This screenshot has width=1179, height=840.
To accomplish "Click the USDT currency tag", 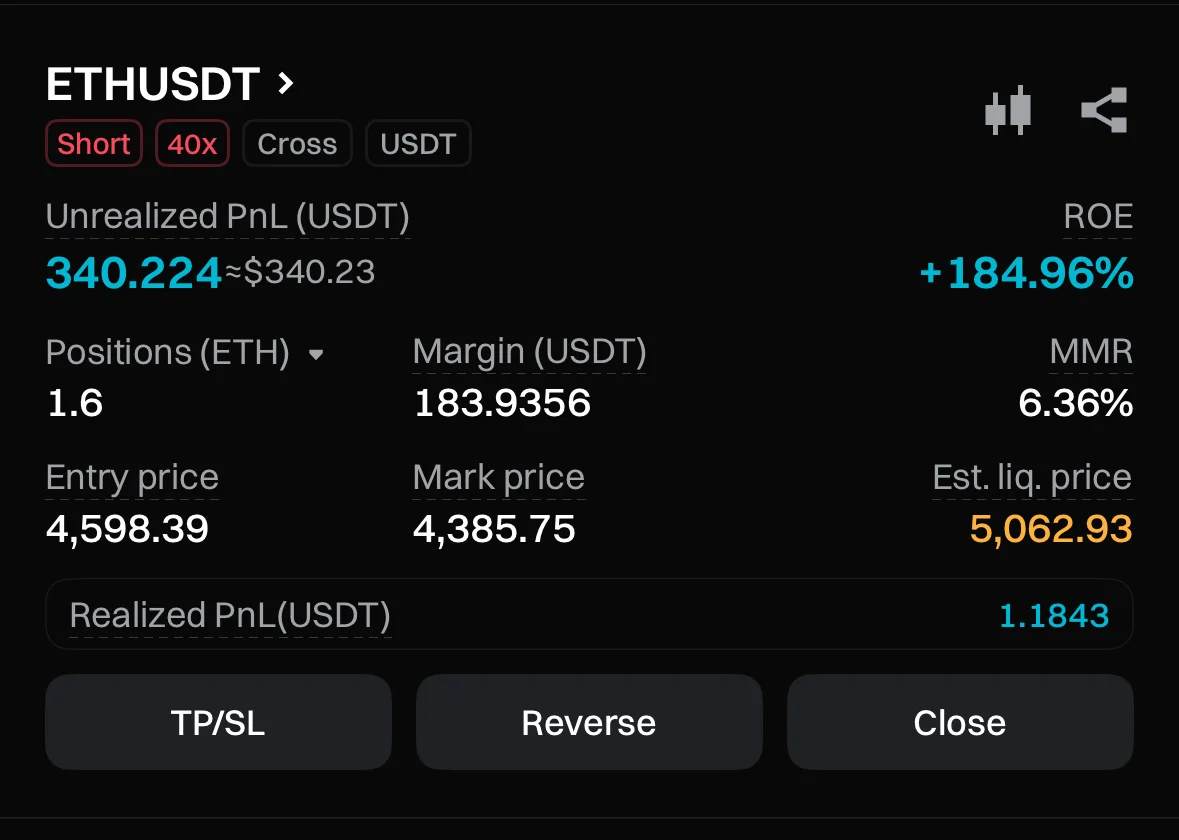I will click(418, 144).
